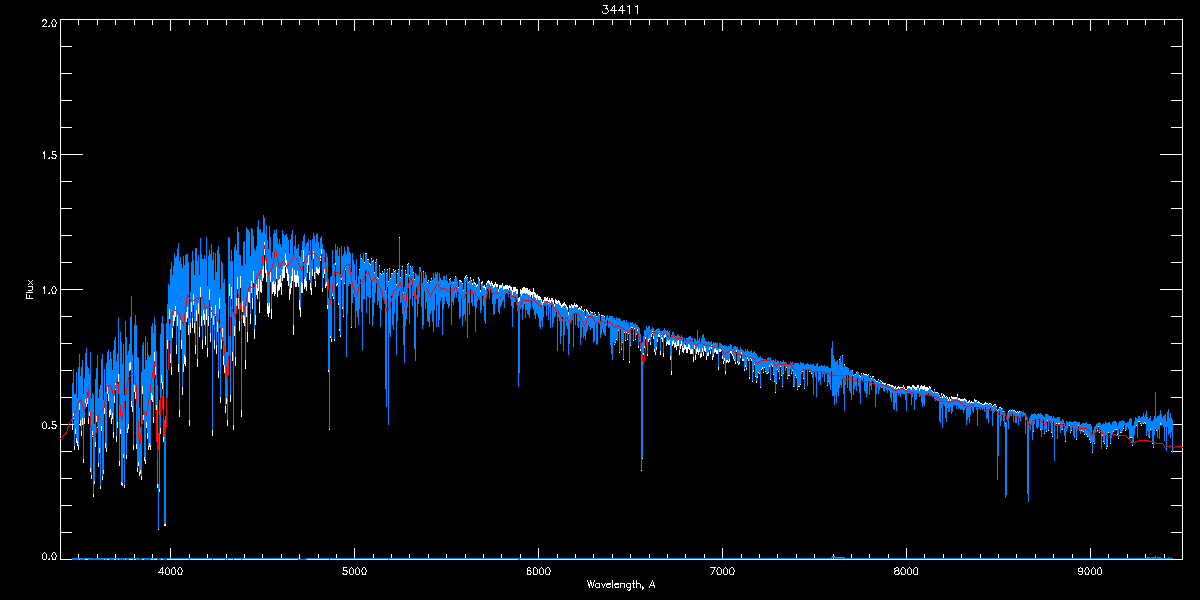Viewport: 1200px width, 600px height.
Task: Click the Flux y-axis label
Action: pyautogui.click(x=30, y=289)
